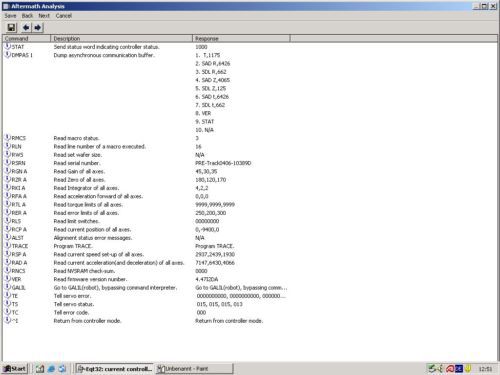Click the icon beside the RSRN command
The image size is (500, 375).
(7, 163)
